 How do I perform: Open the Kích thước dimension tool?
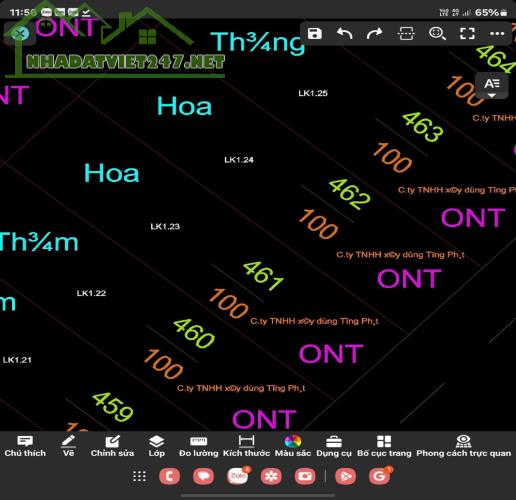[246, 446]
